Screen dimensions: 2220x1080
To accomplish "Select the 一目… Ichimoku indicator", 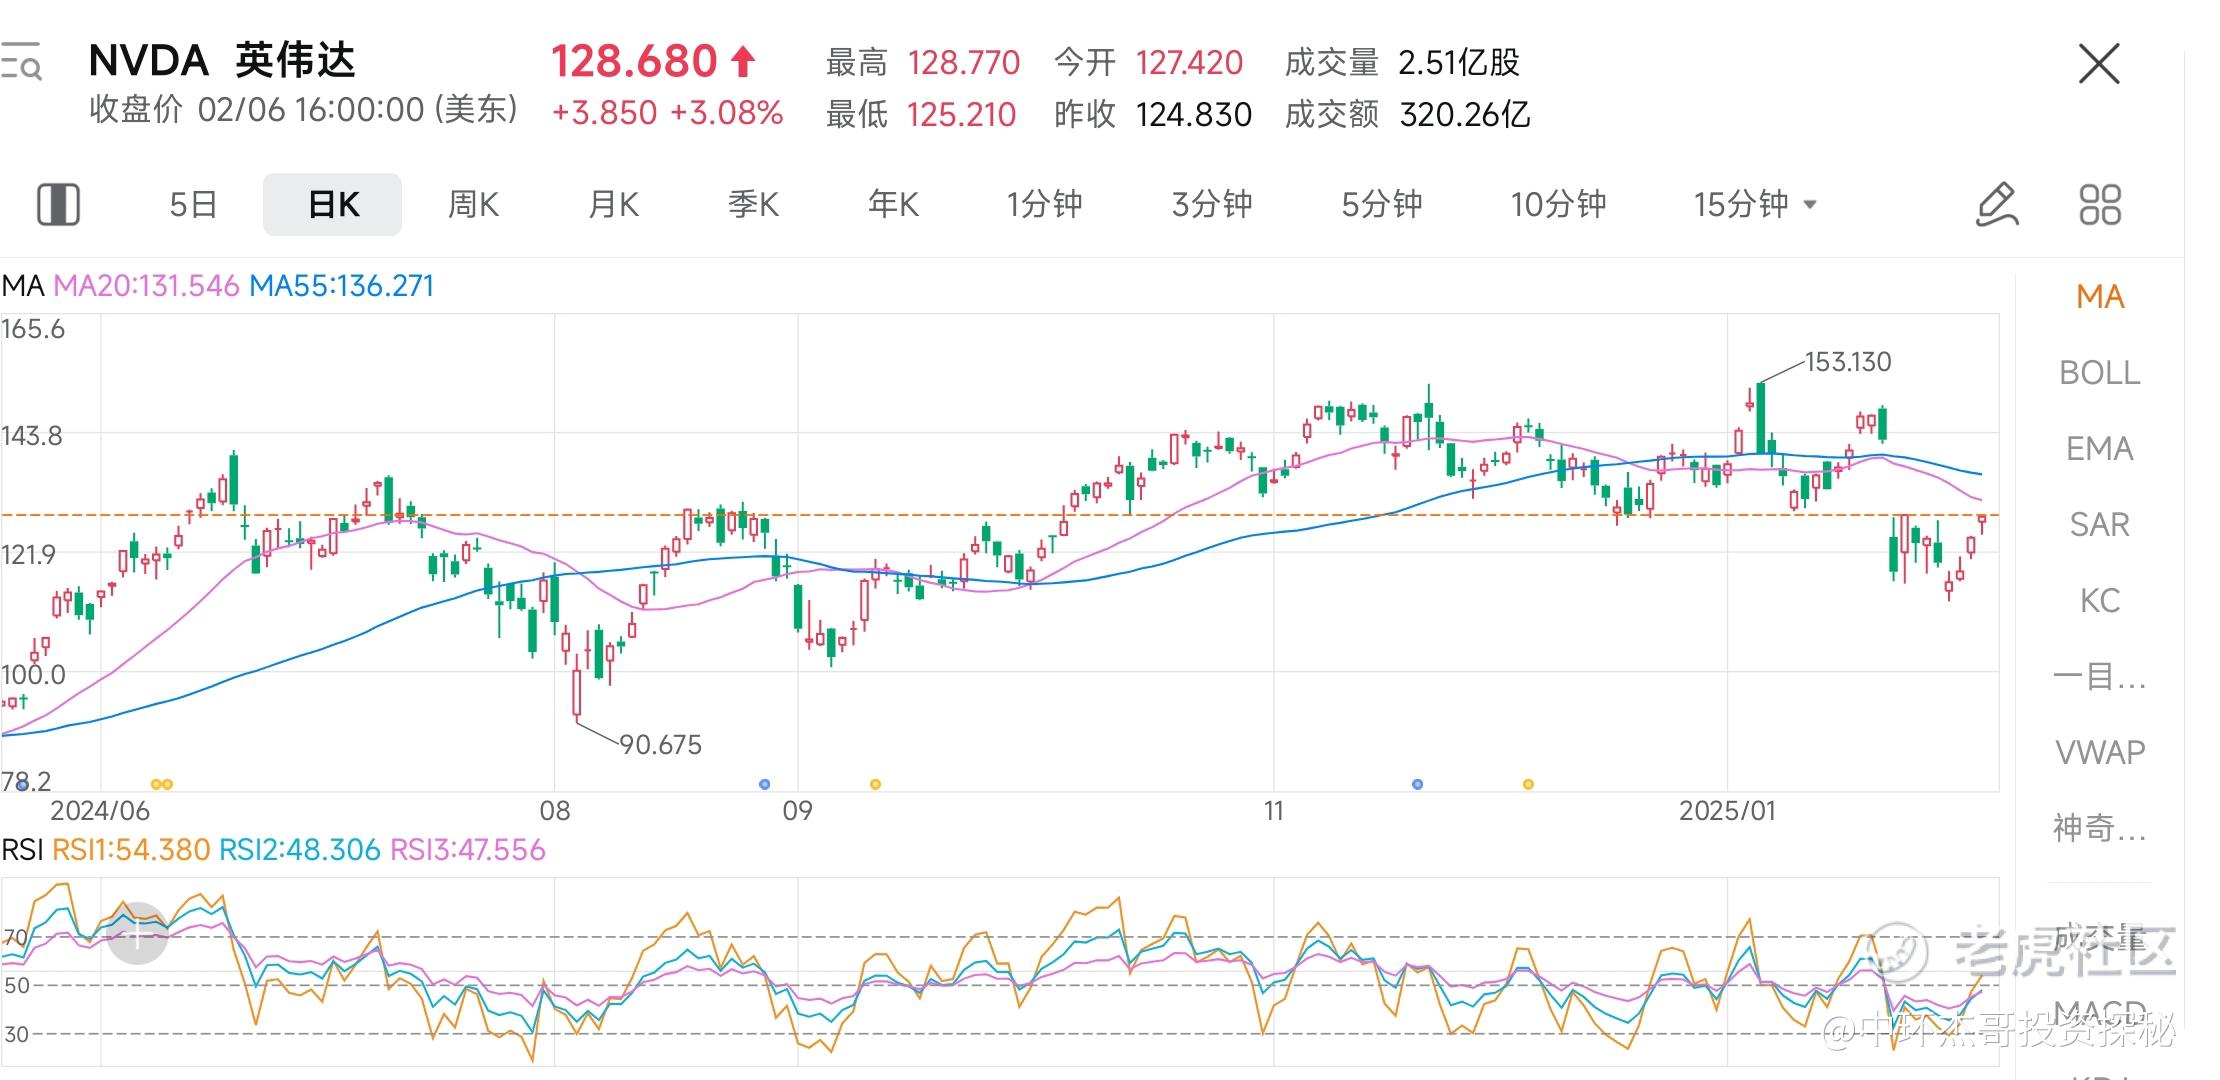I will coord(2100,677).
